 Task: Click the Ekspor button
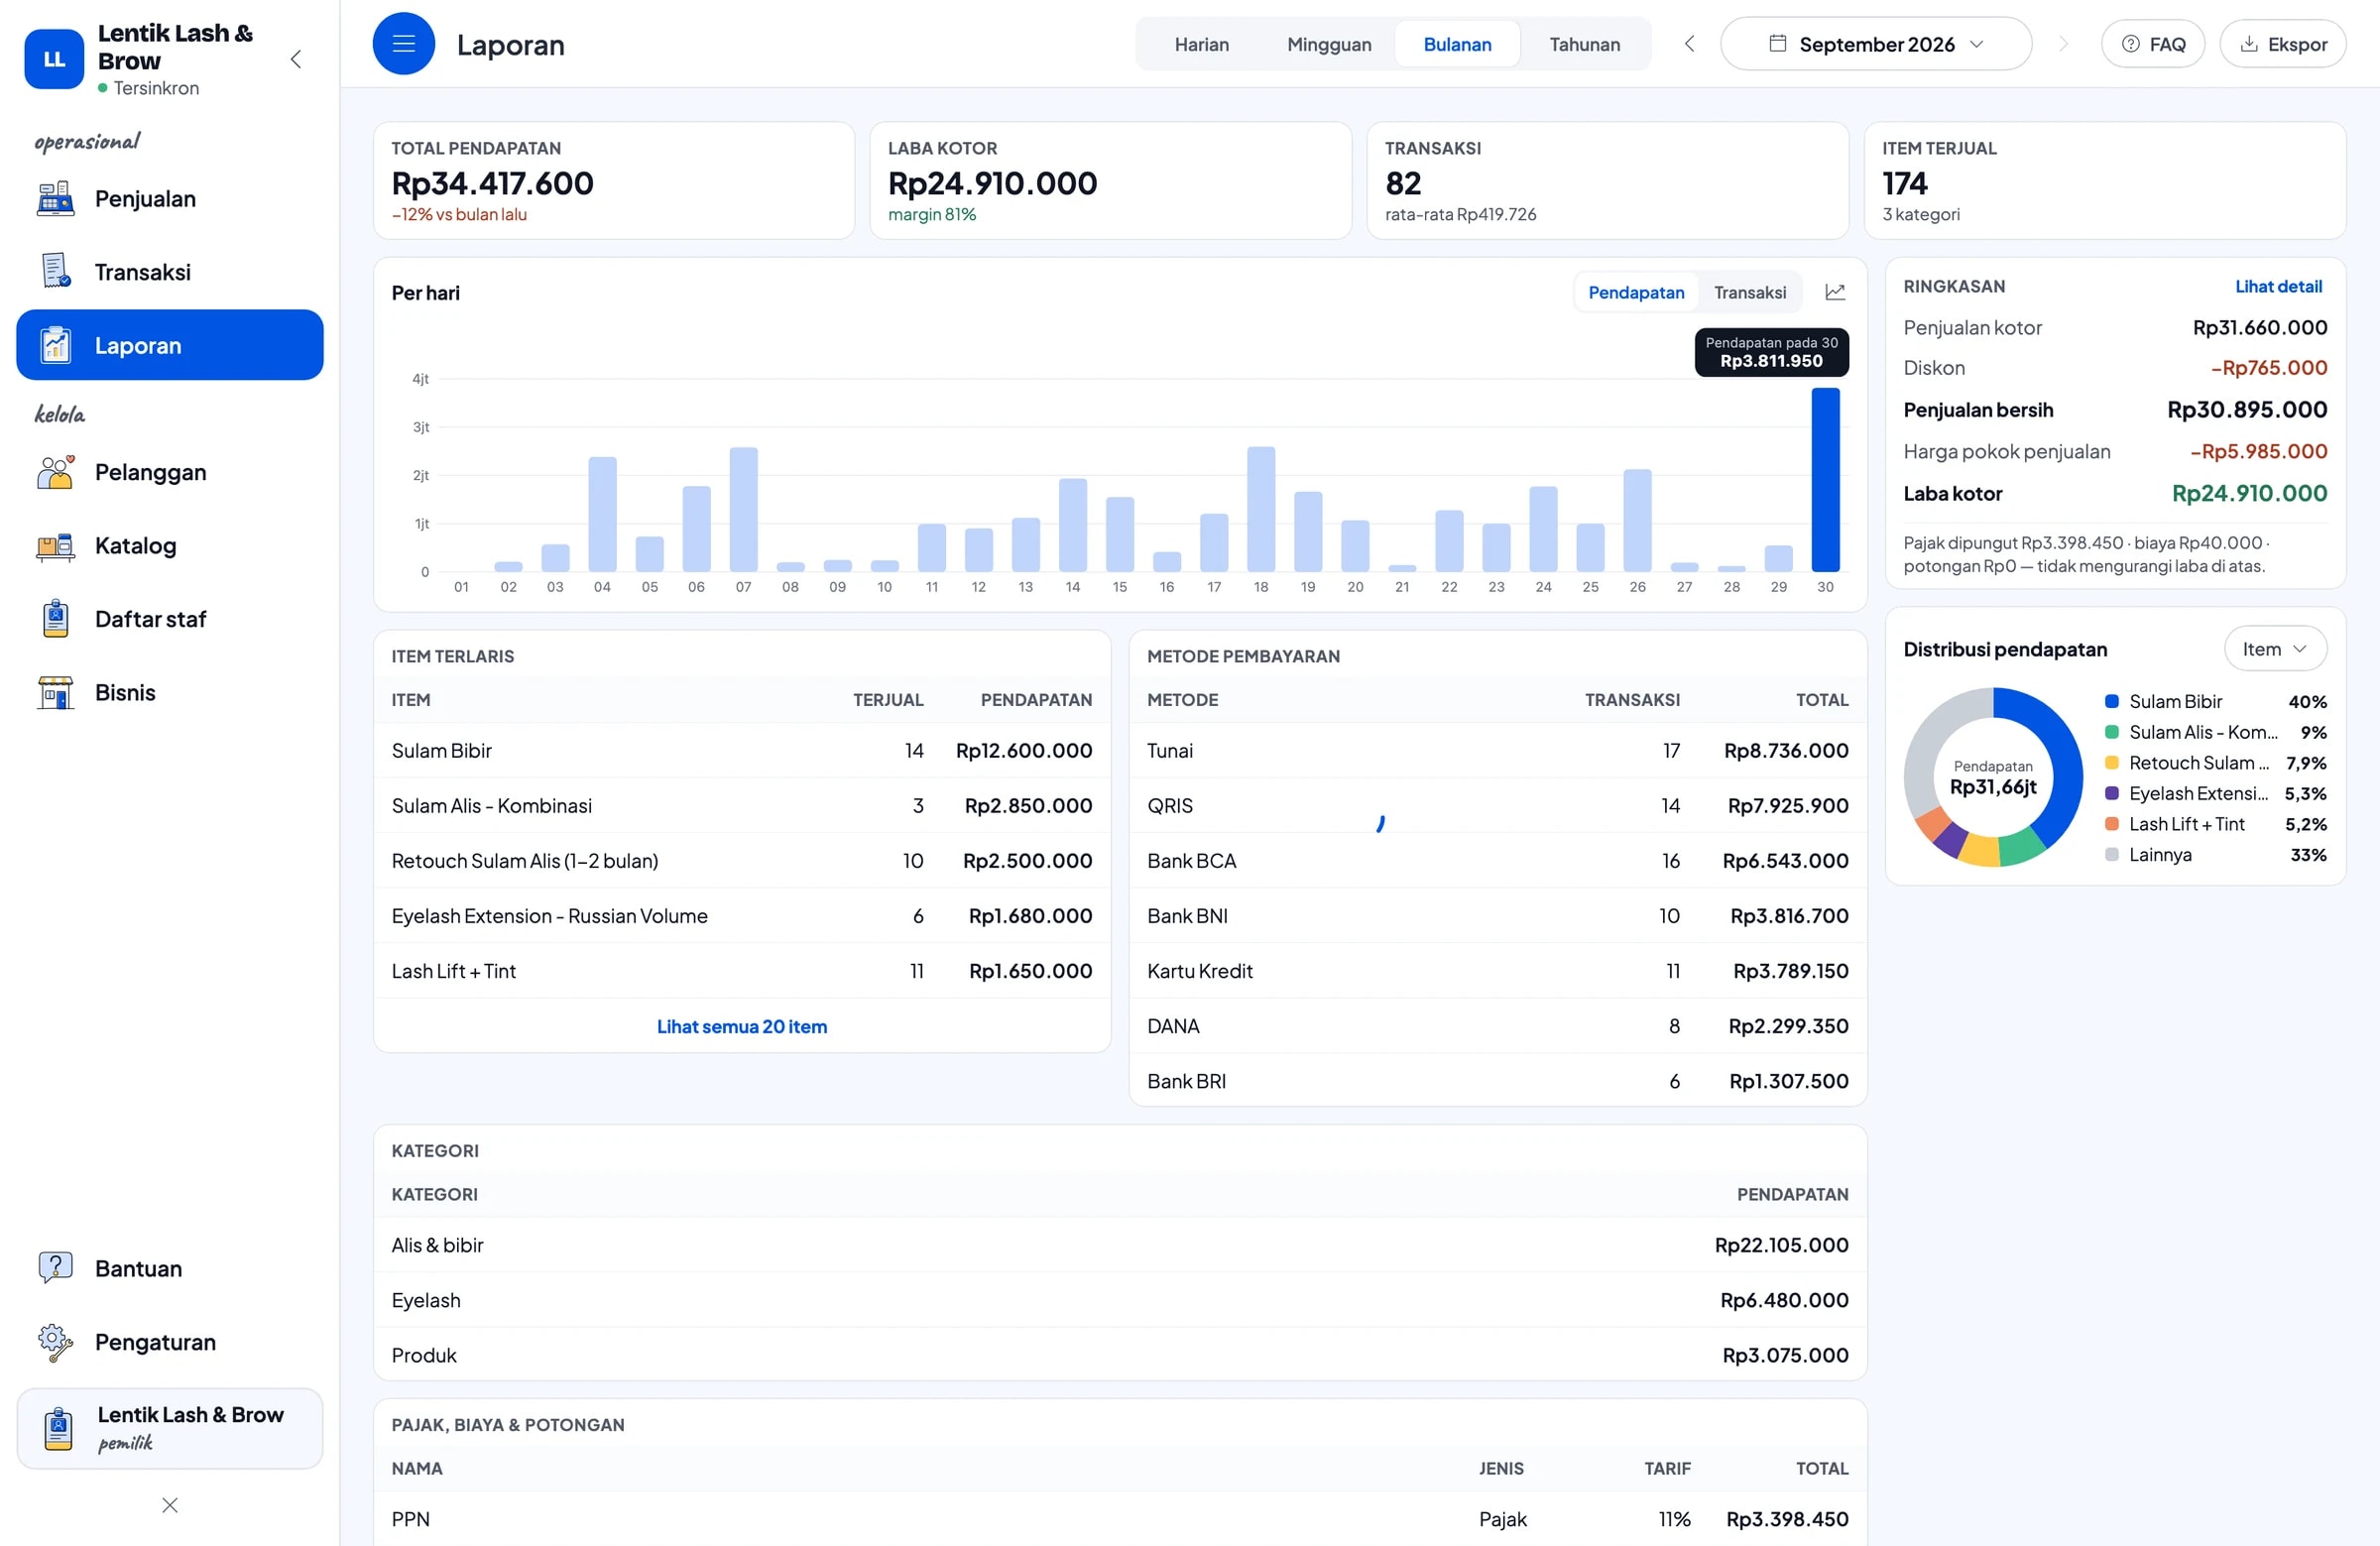point(2282,44)
